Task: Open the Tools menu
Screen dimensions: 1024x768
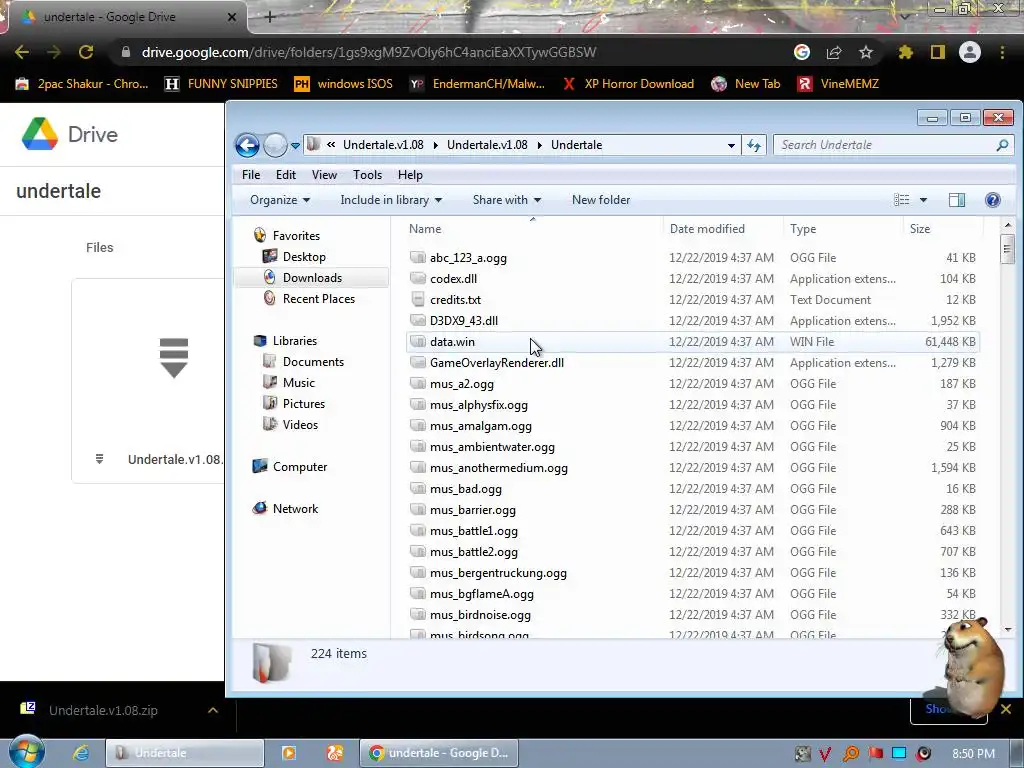Action: 367,175
